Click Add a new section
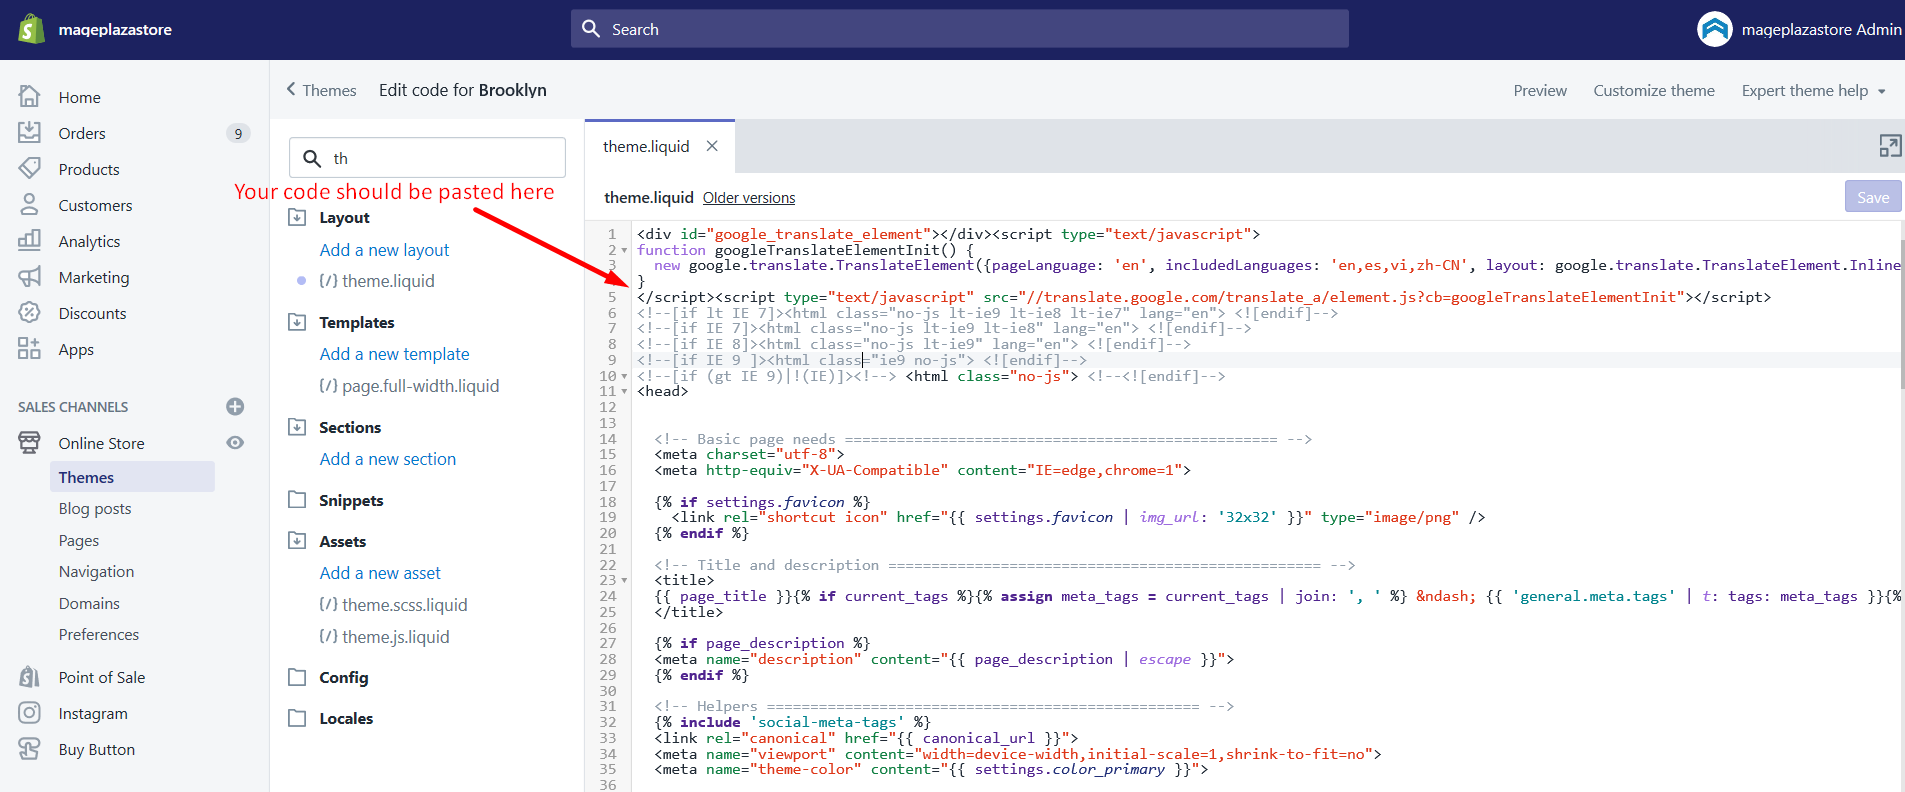Screen dimensions: 1905x792 click(388, 459)
